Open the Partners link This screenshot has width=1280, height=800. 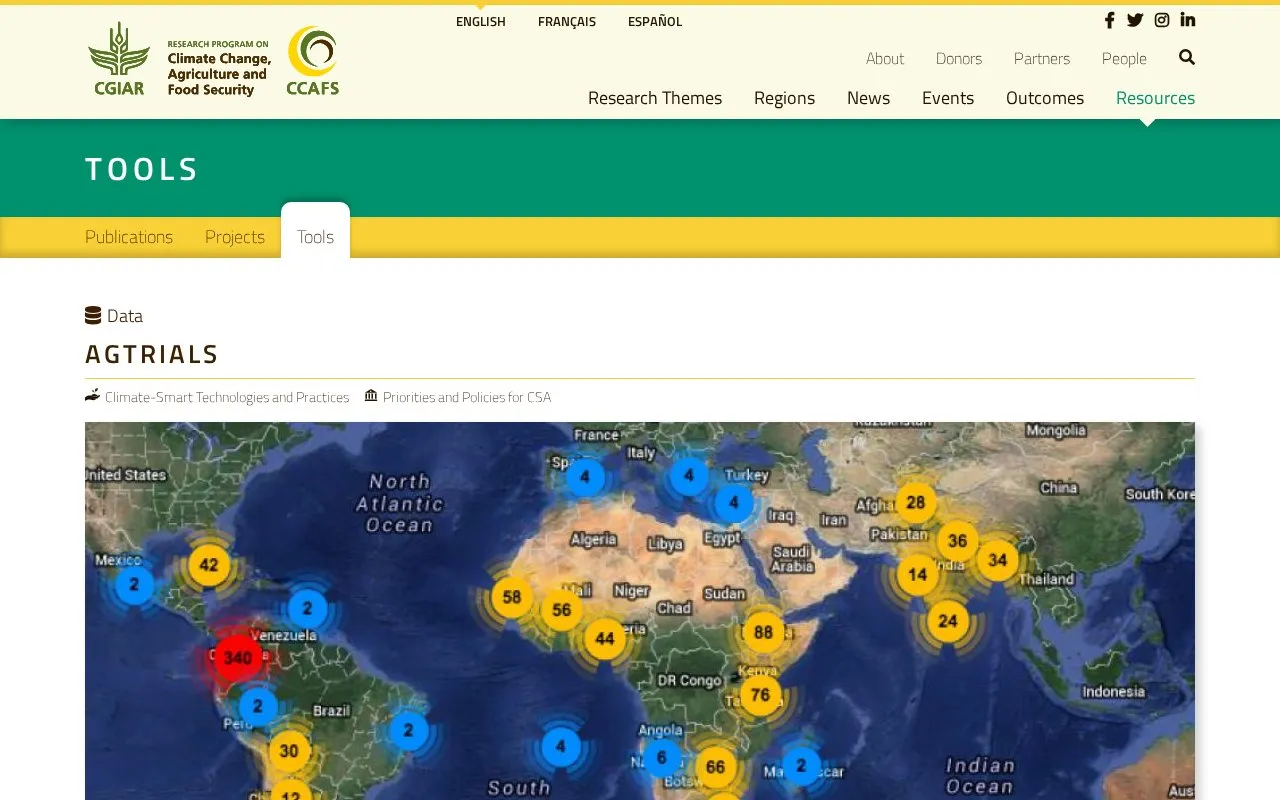(x=1042, y=59)
